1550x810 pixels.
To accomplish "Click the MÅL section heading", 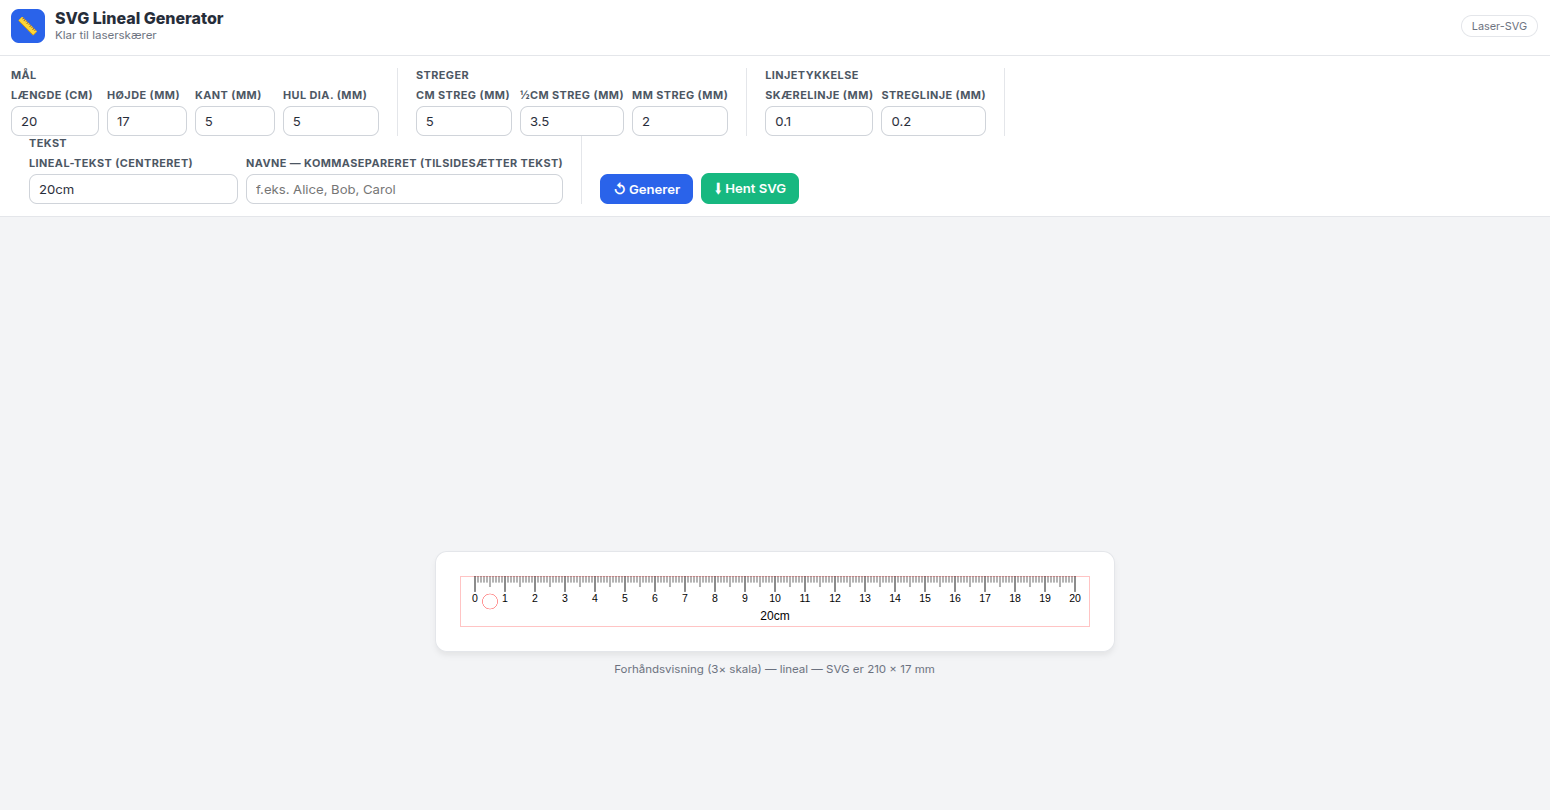I will tap(24, 75).
